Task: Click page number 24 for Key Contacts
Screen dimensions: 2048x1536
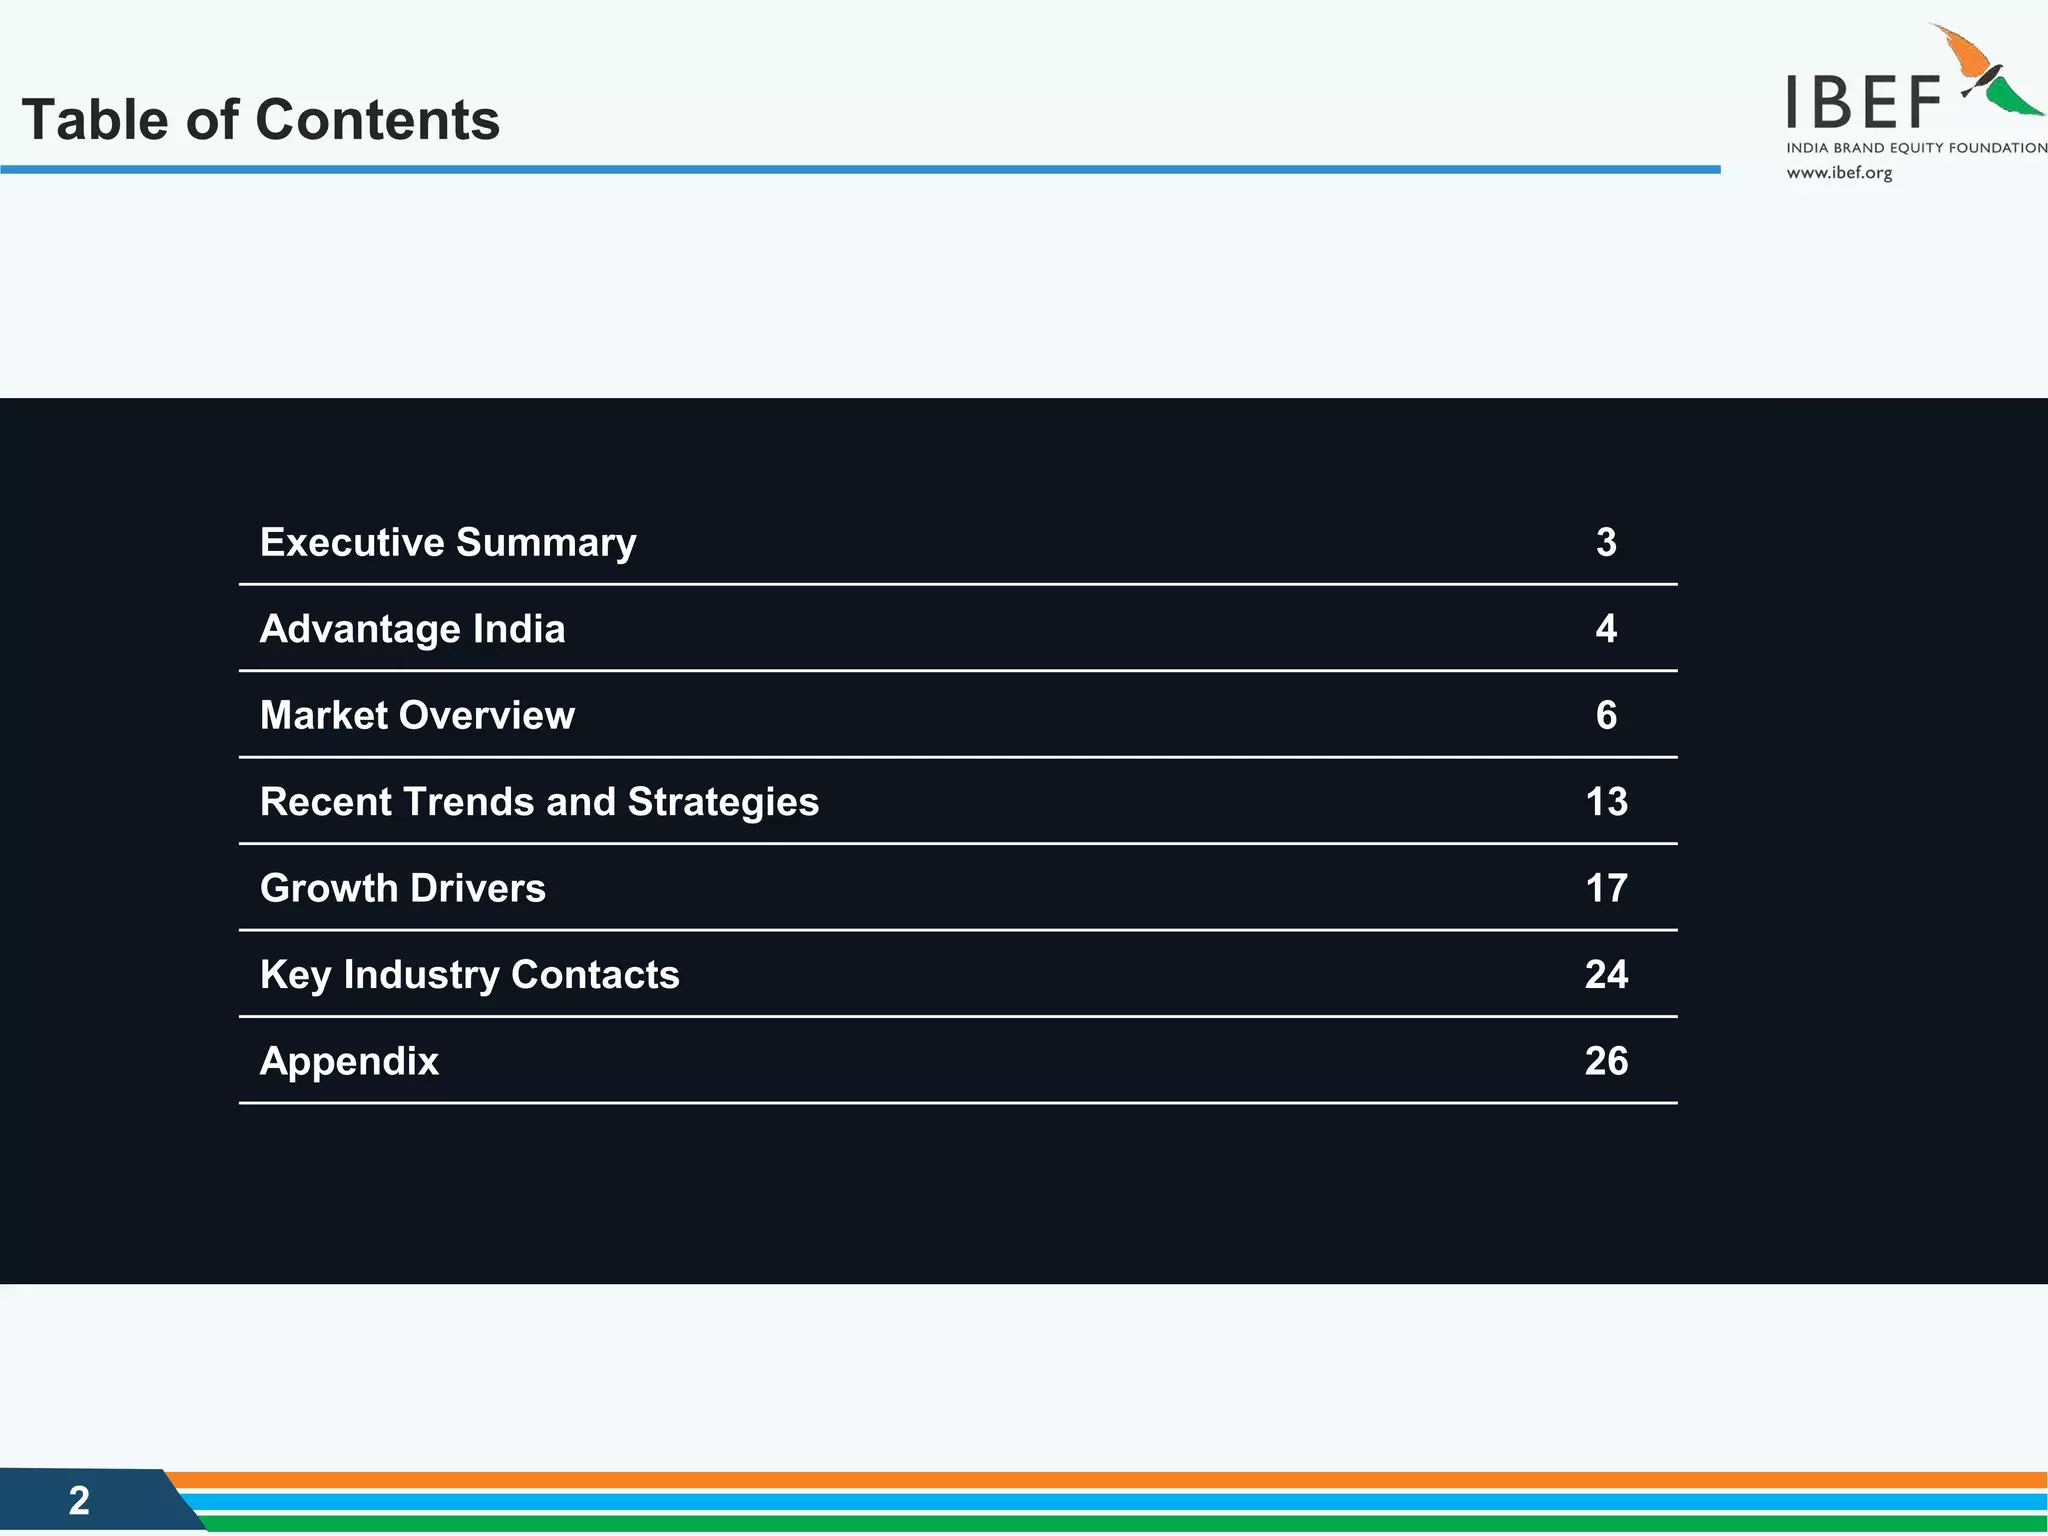Action: tap(1606, 975)
